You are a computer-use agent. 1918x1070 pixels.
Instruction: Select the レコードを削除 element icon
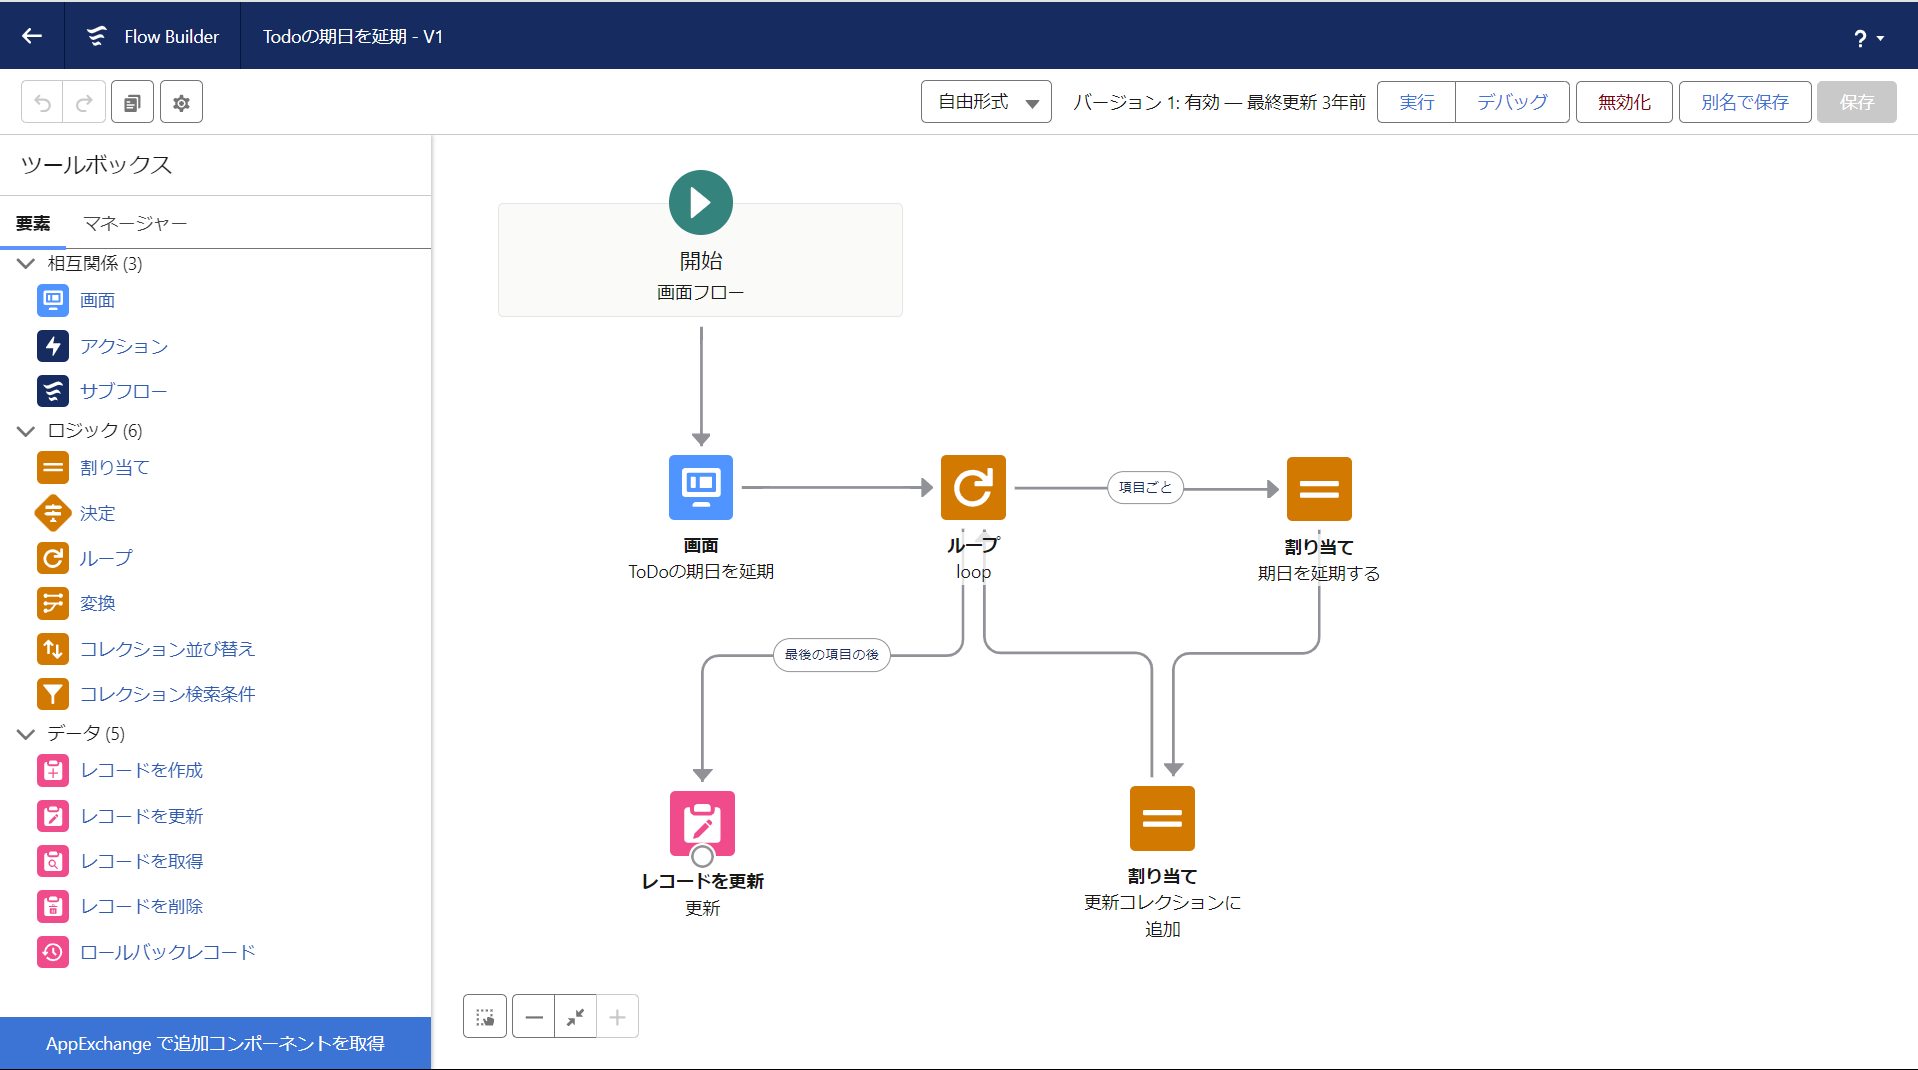pyautogui.click(x=53, y=906)
